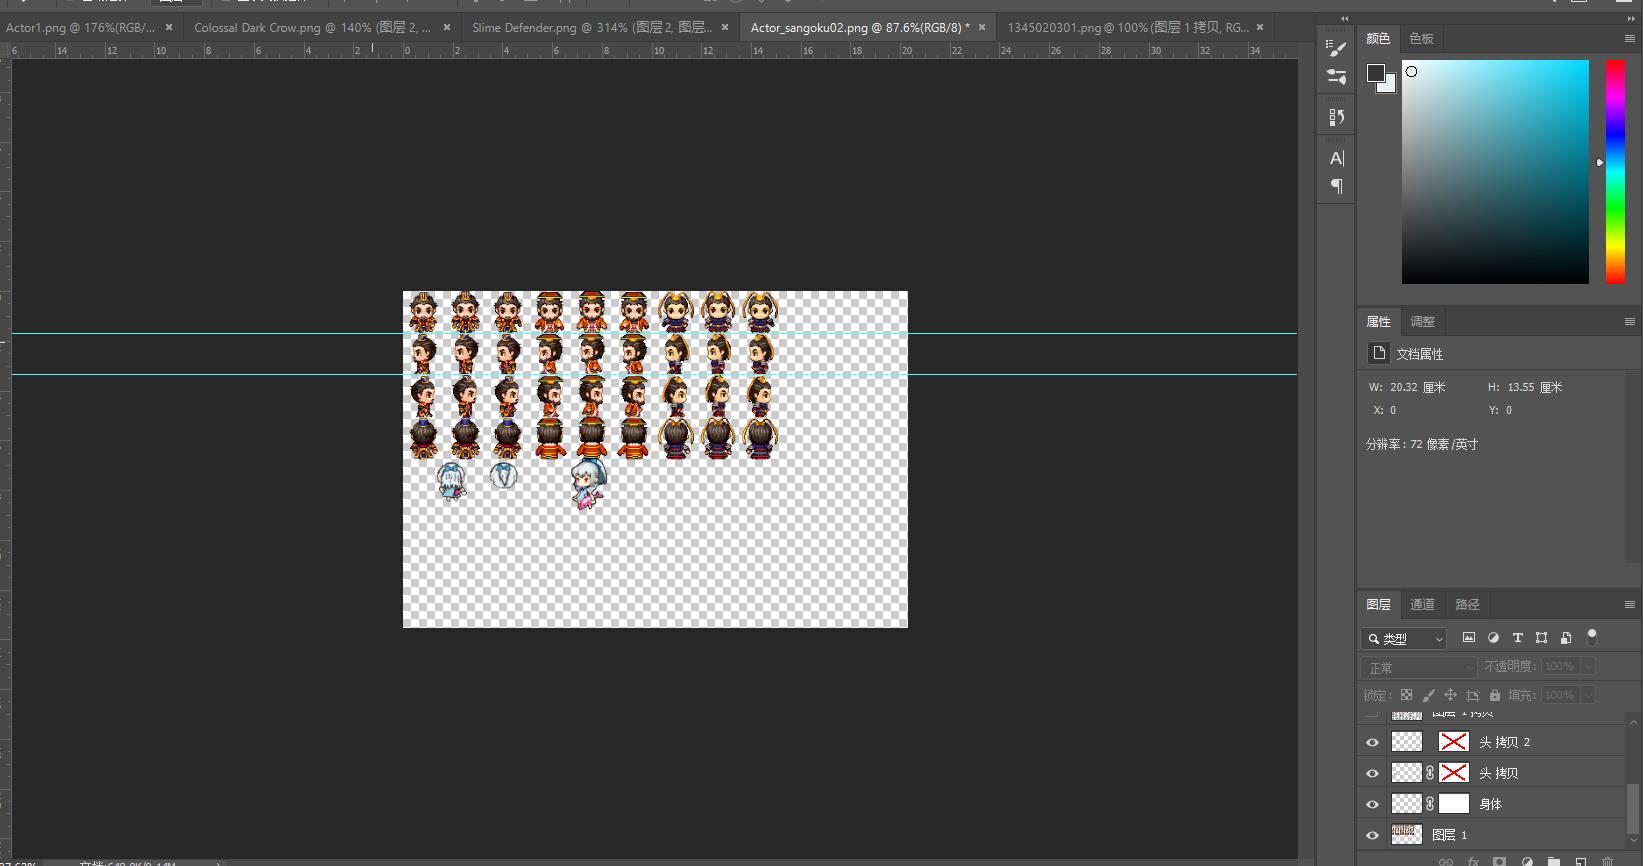
Task: Close the Actor_sangoku02.png document tab
Action: pos(982,27)
